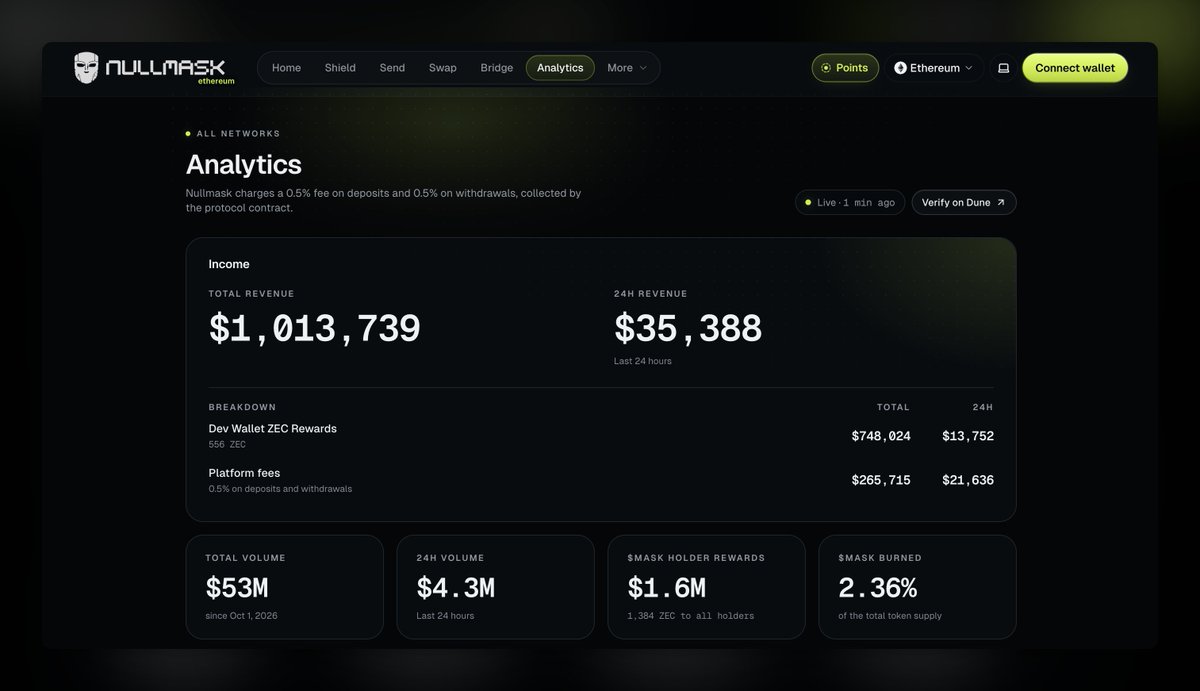This screenshot has height=691, width=1200.
Task: Click the ALL NETWORKS label
Action: 238,133
